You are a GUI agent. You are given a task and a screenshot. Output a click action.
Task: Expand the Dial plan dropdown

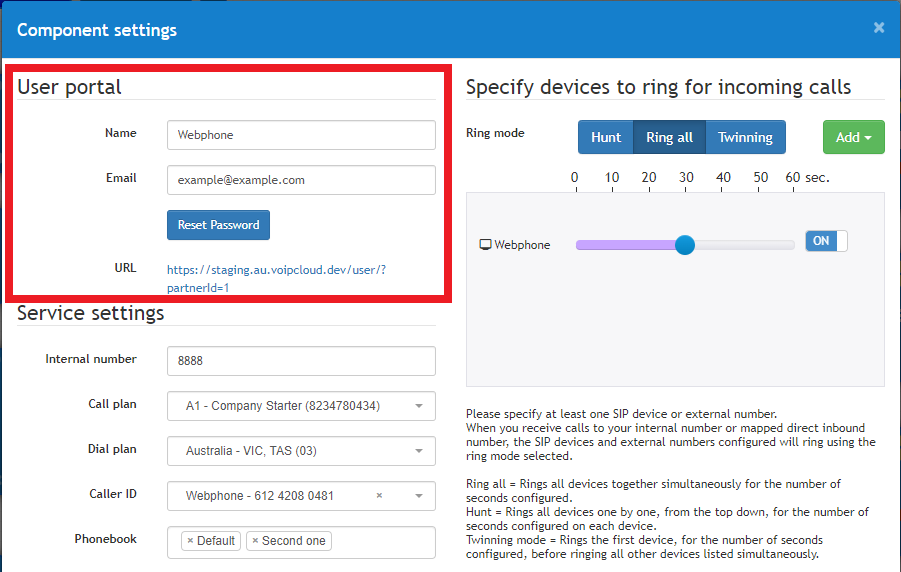(418, 451)
